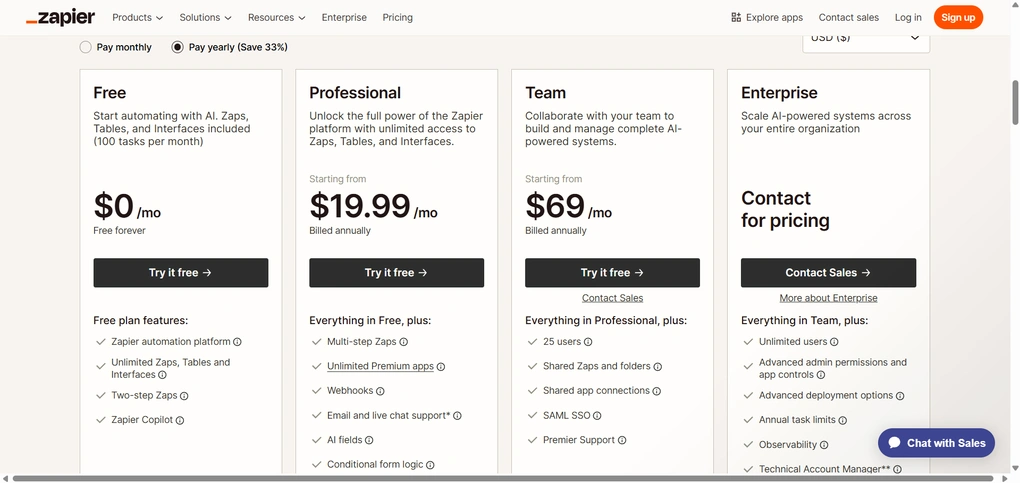
Task: Click info icon after Advanced admin permissions and app controls
Action: 820,375
